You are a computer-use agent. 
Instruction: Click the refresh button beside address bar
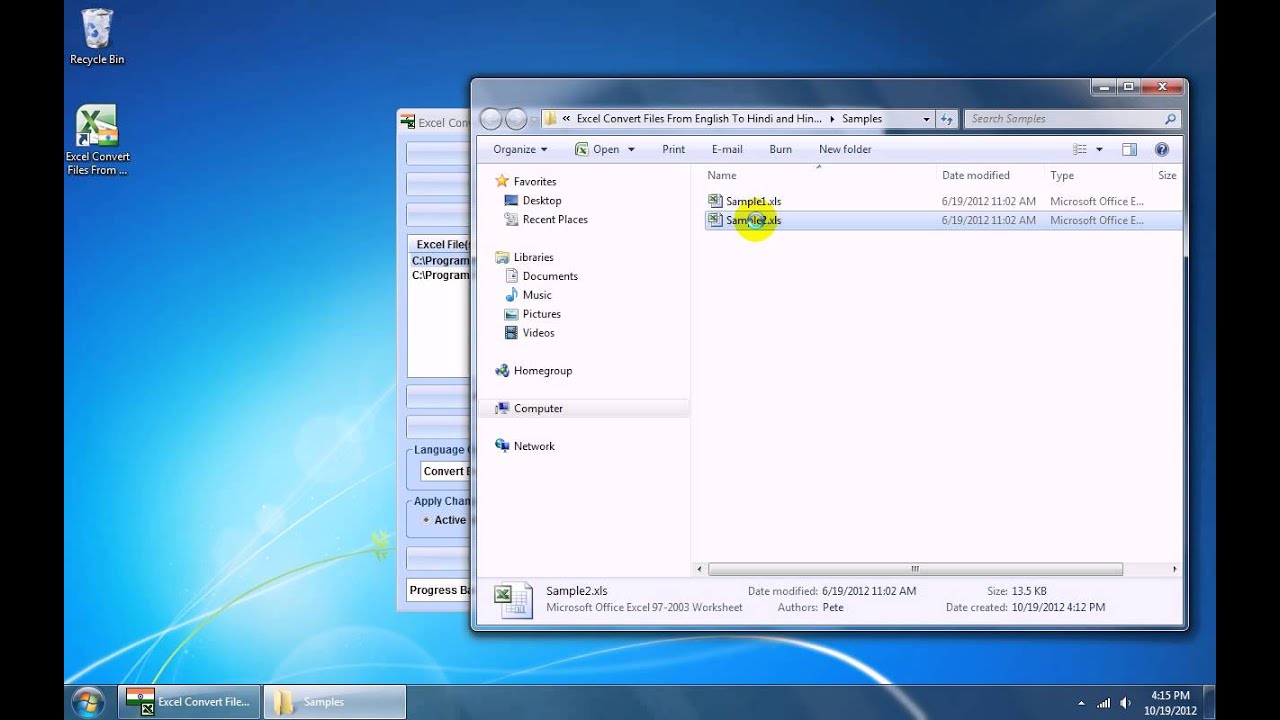(947, 119)
